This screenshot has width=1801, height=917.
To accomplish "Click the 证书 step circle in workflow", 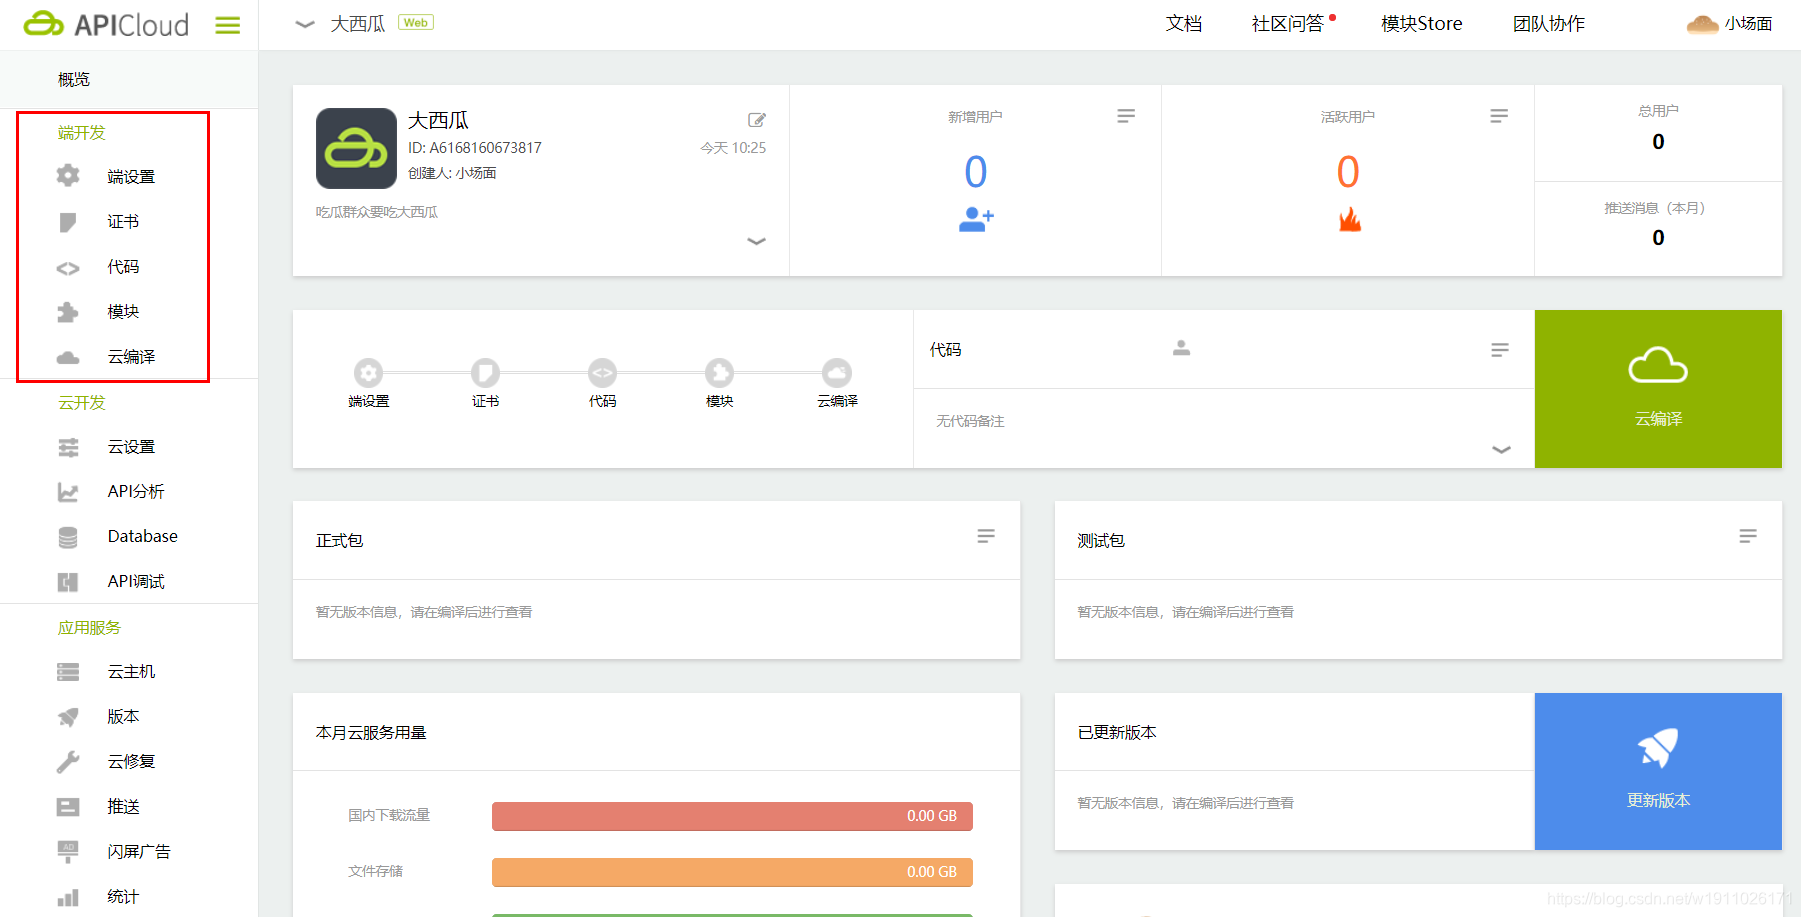I will tap(485, 373).
